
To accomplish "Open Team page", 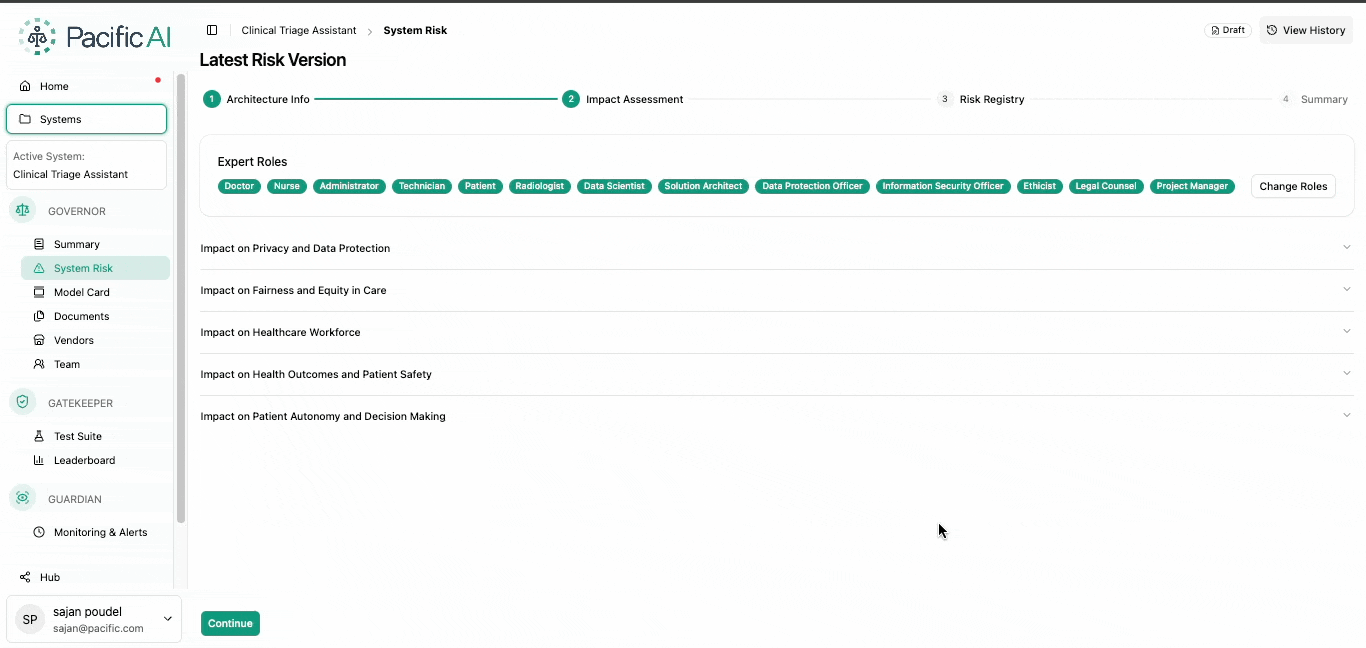I will coord(95,364).
